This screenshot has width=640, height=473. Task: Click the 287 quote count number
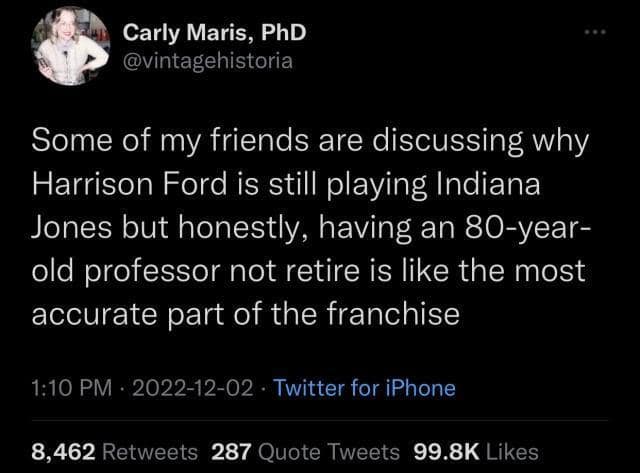tap(231, 450)
